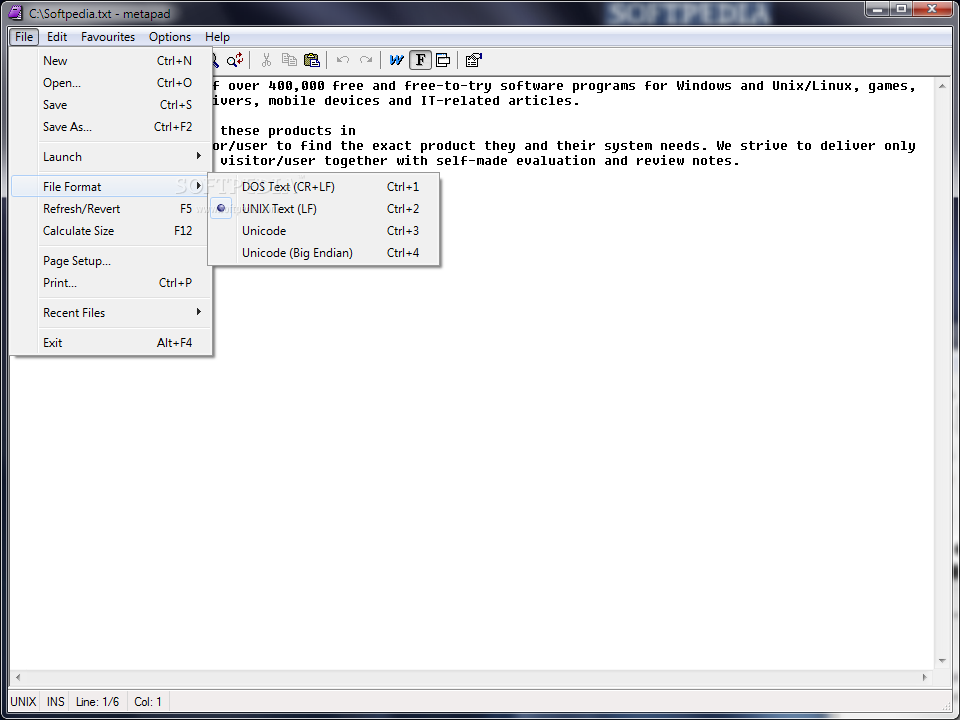Viewport: 960px width, 720px height.
Task: Choose Print... from the File menu
Action: pyautogui.click(x=111, y=283)
